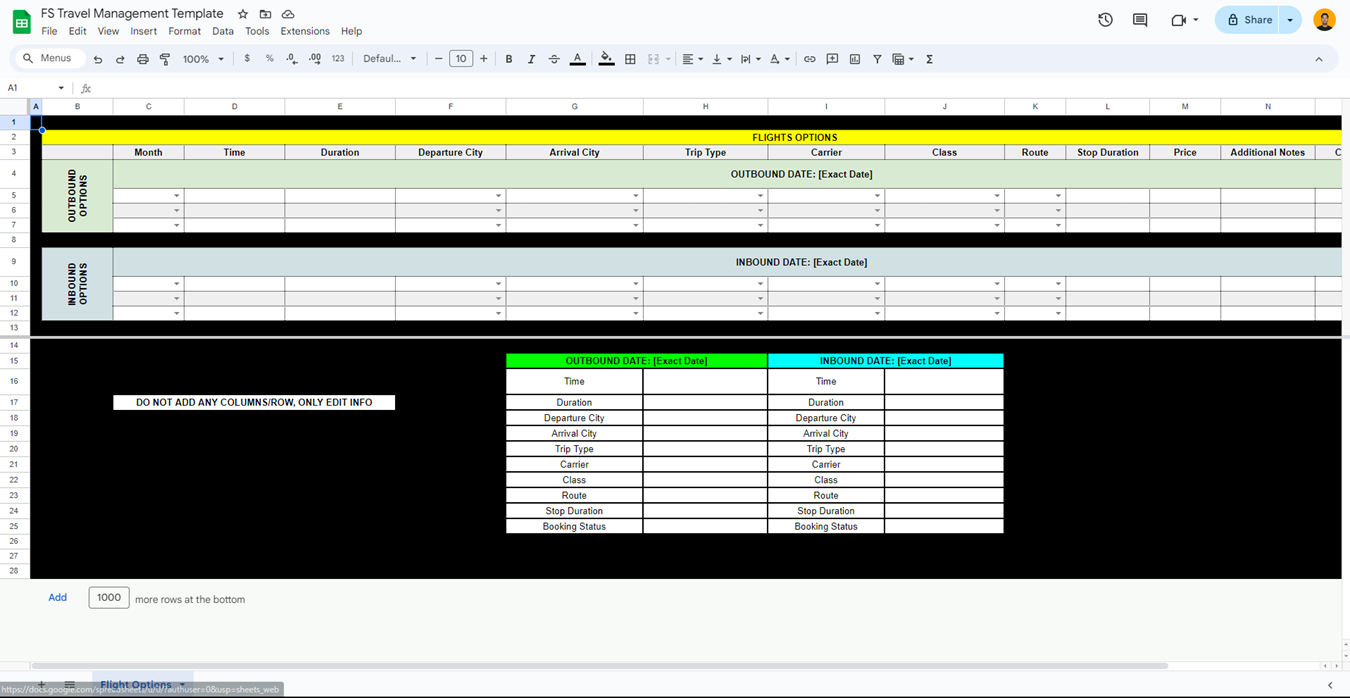
Task: Open the Data menu
Action: (223, 31)
